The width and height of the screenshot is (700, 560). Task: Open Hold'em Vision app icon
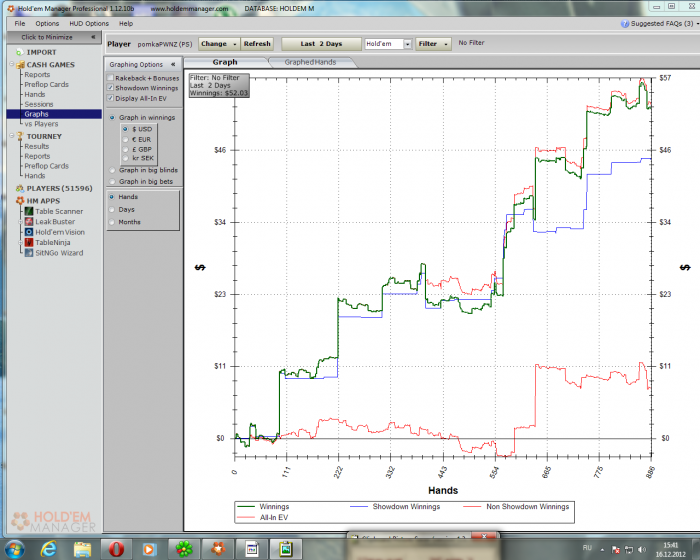[x=28, y=232]
